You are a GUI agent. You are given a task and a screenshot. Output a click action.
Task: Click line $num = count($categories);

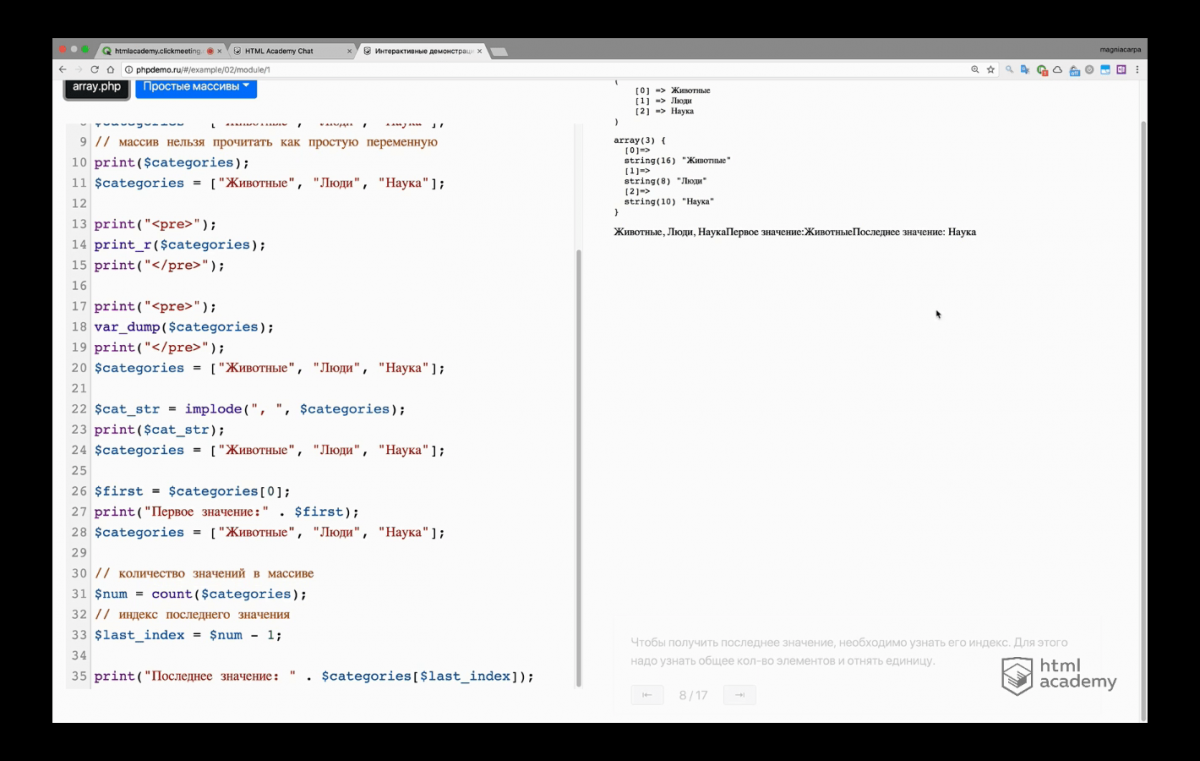[201, 594]
